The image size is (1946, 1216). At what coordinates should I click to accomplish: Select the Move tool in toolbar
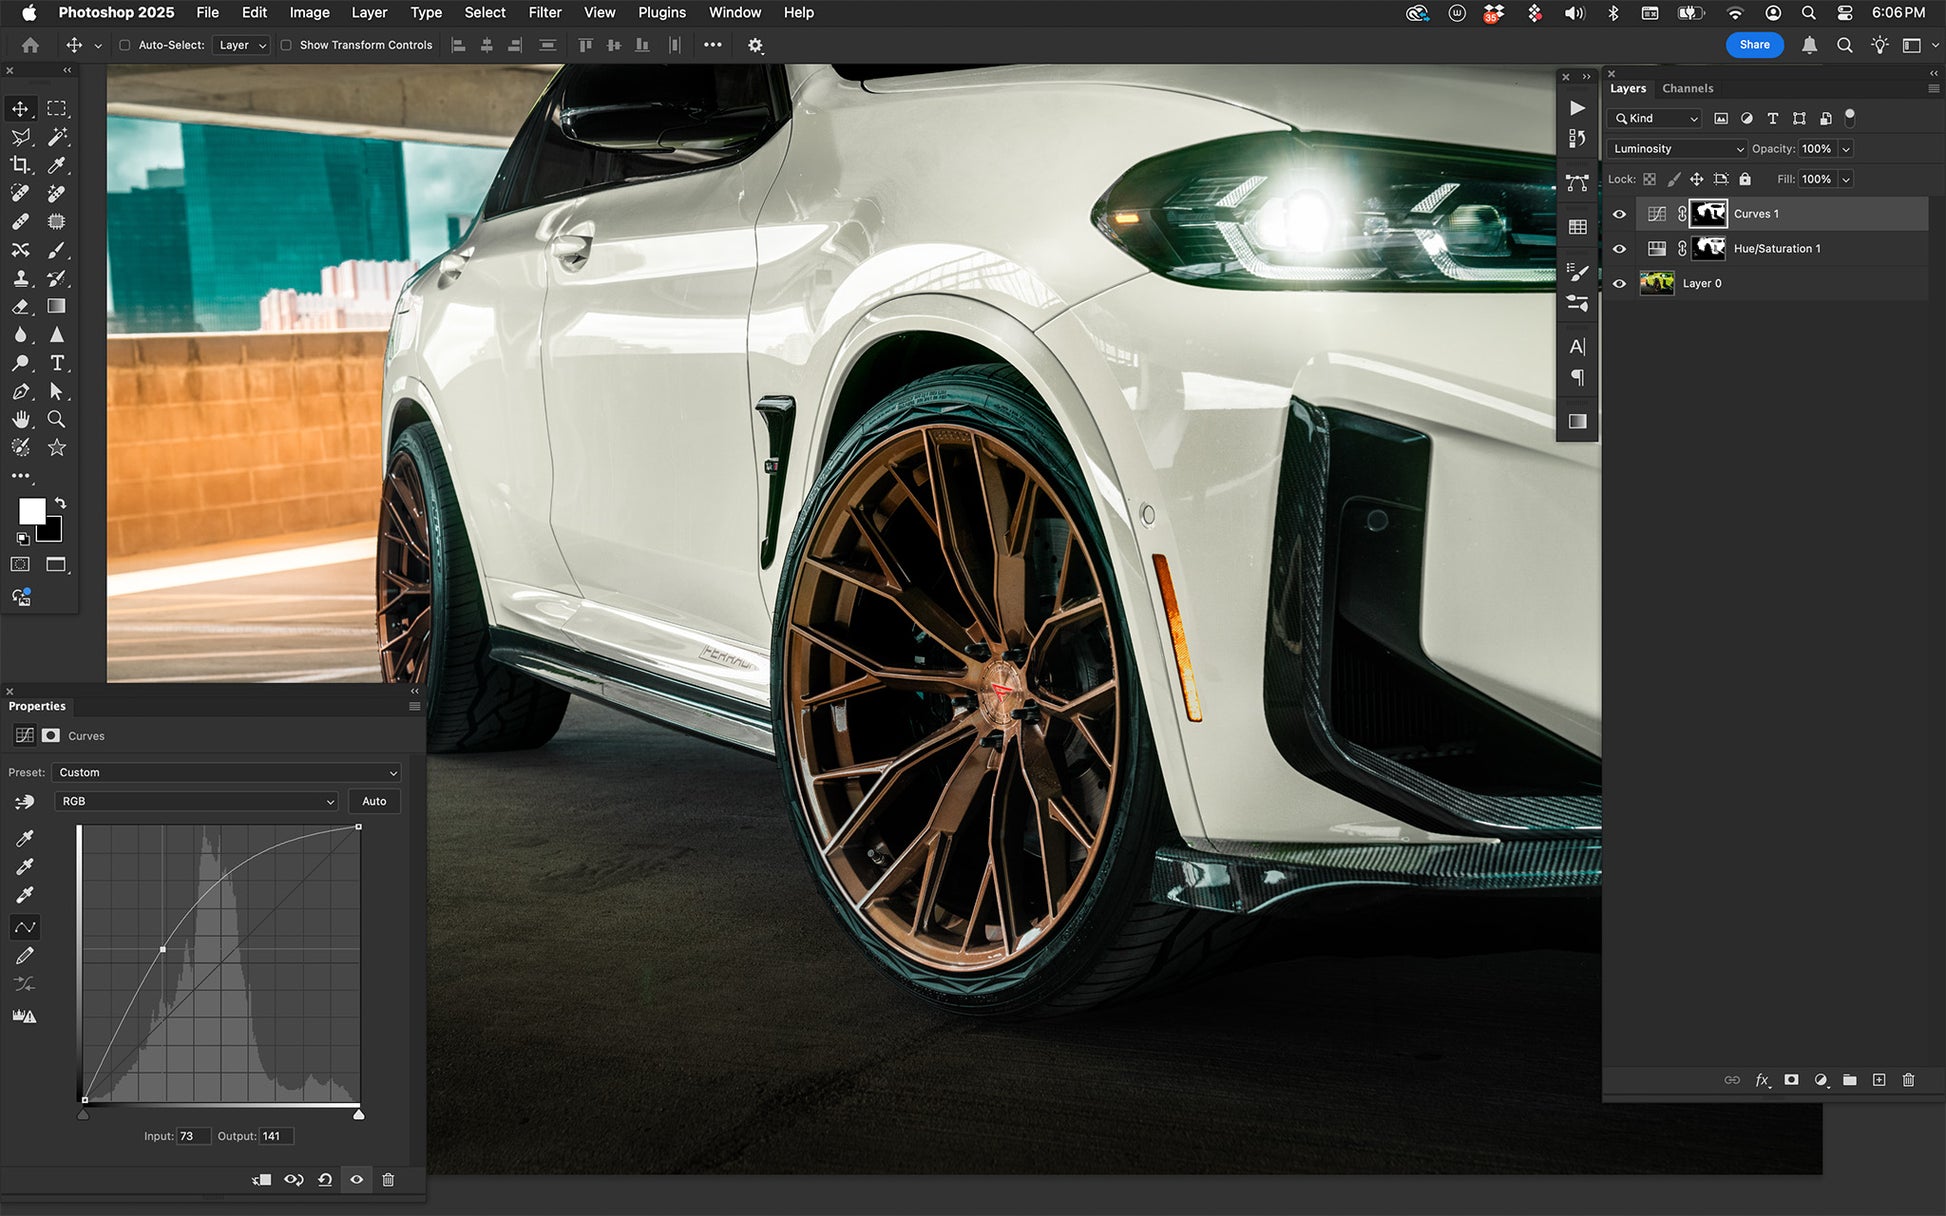(20, 108)
